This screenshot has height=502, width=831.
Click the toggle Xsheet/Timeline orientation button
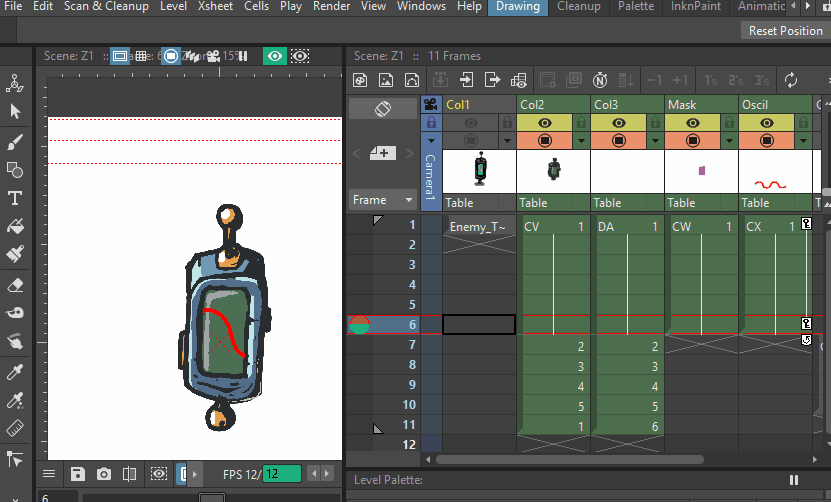(382, 108)
